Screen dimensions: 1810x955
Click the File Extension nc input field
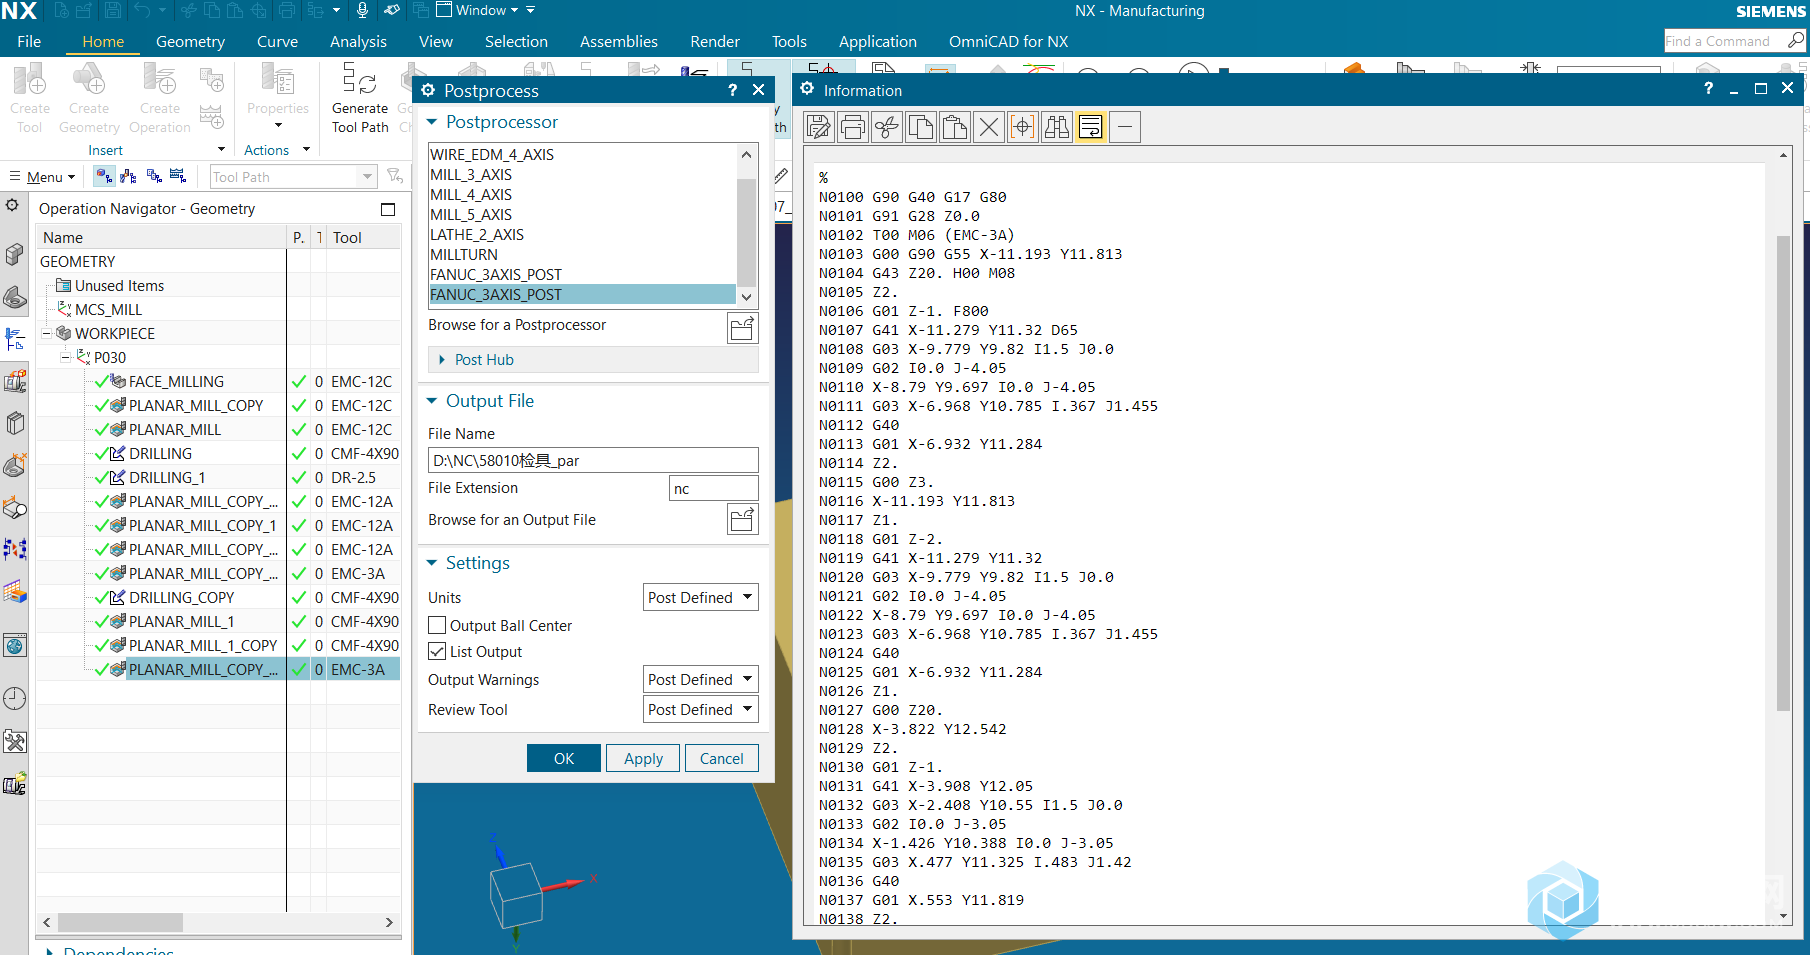coord(713,488)
